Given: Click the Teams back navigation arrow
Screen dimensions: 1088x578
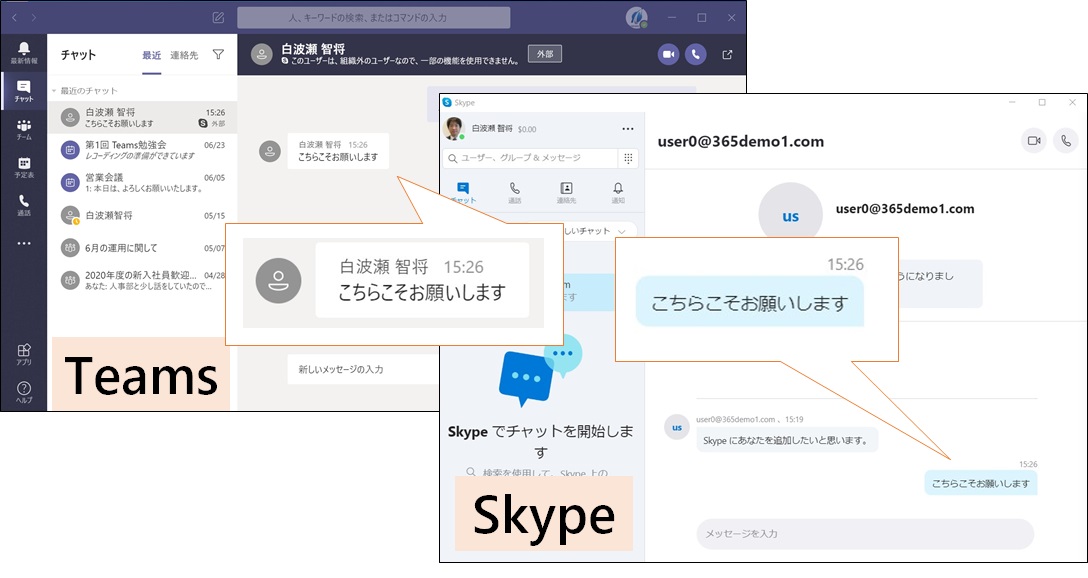Looking at the screenshot, I should tap(15, 17).
